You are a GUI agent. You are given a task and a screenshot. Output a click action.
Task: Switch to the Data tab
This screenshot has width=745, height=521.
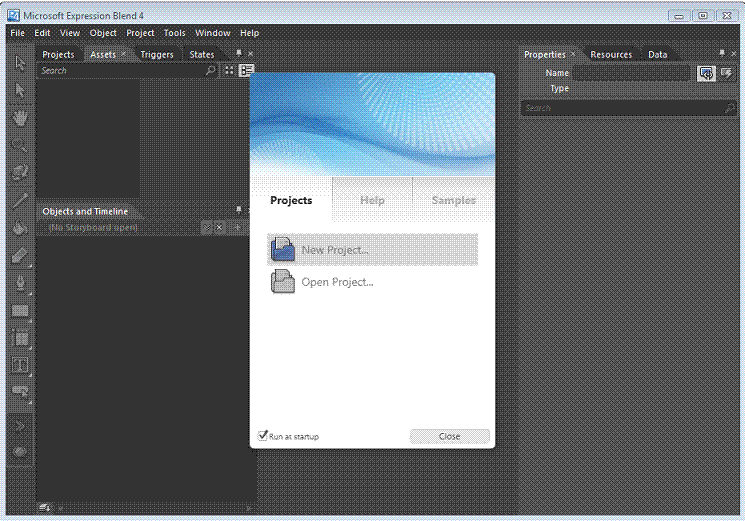tap(658, 54)
